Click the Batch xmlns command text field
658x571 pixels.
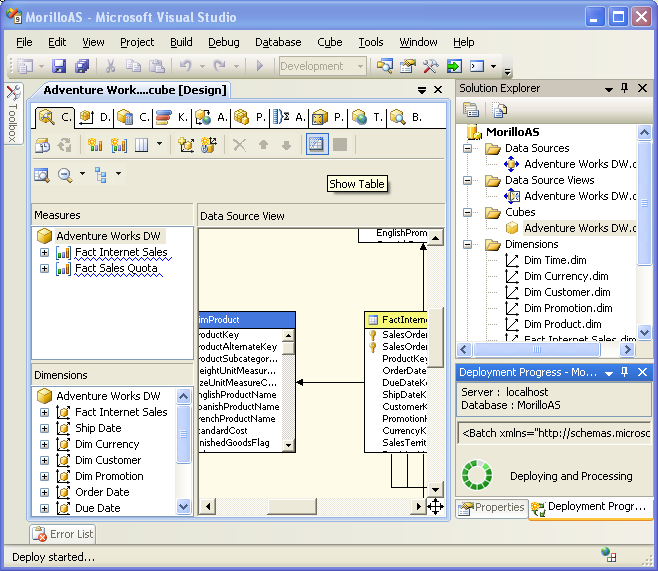pyautogui.click(x=555, y=433)
